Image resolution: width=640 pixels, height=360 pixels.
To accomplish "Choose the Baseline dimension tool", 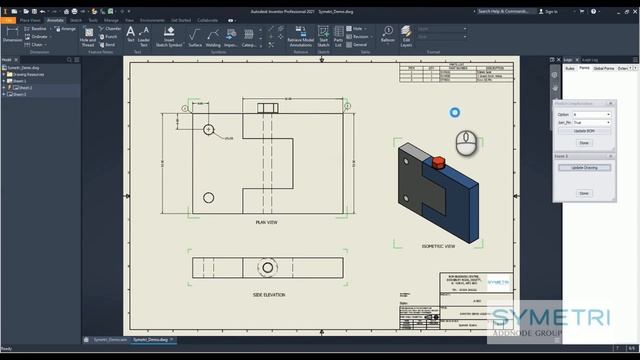I will [35, 29].
